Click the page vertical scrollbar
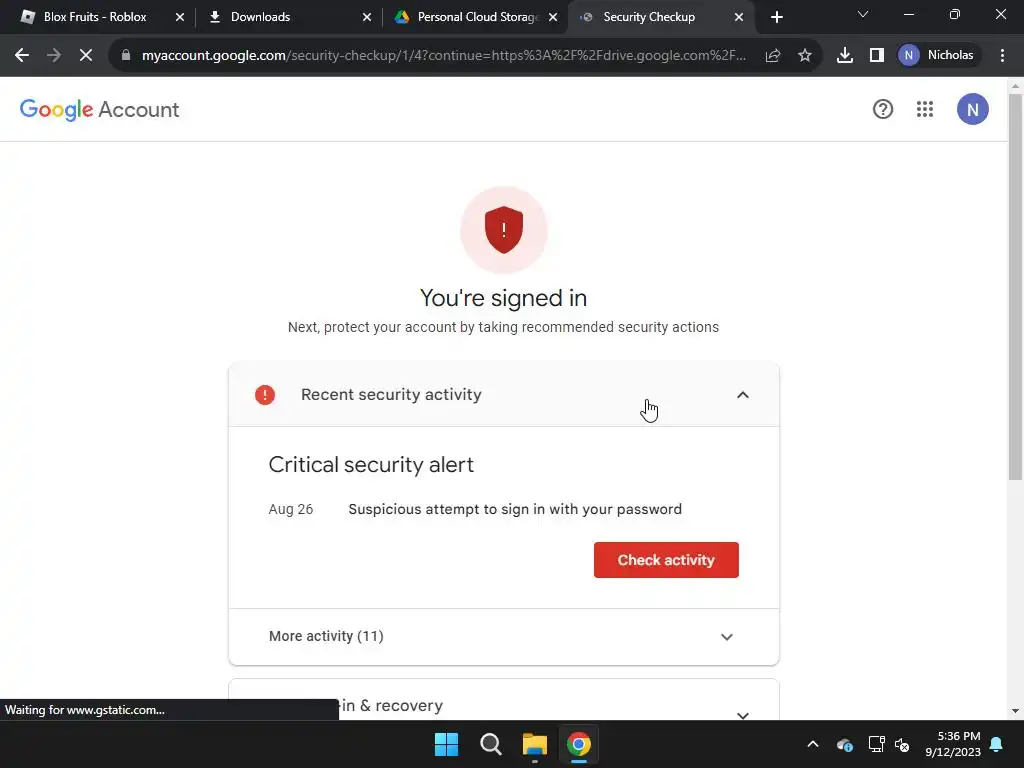Viewport: 1024px width, 768px height. coord(1014,287)
